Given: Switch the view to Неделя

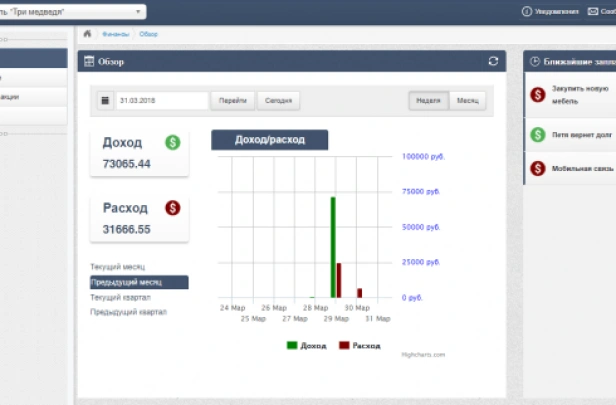Looking at the screenshot, I should pos(428,101).
